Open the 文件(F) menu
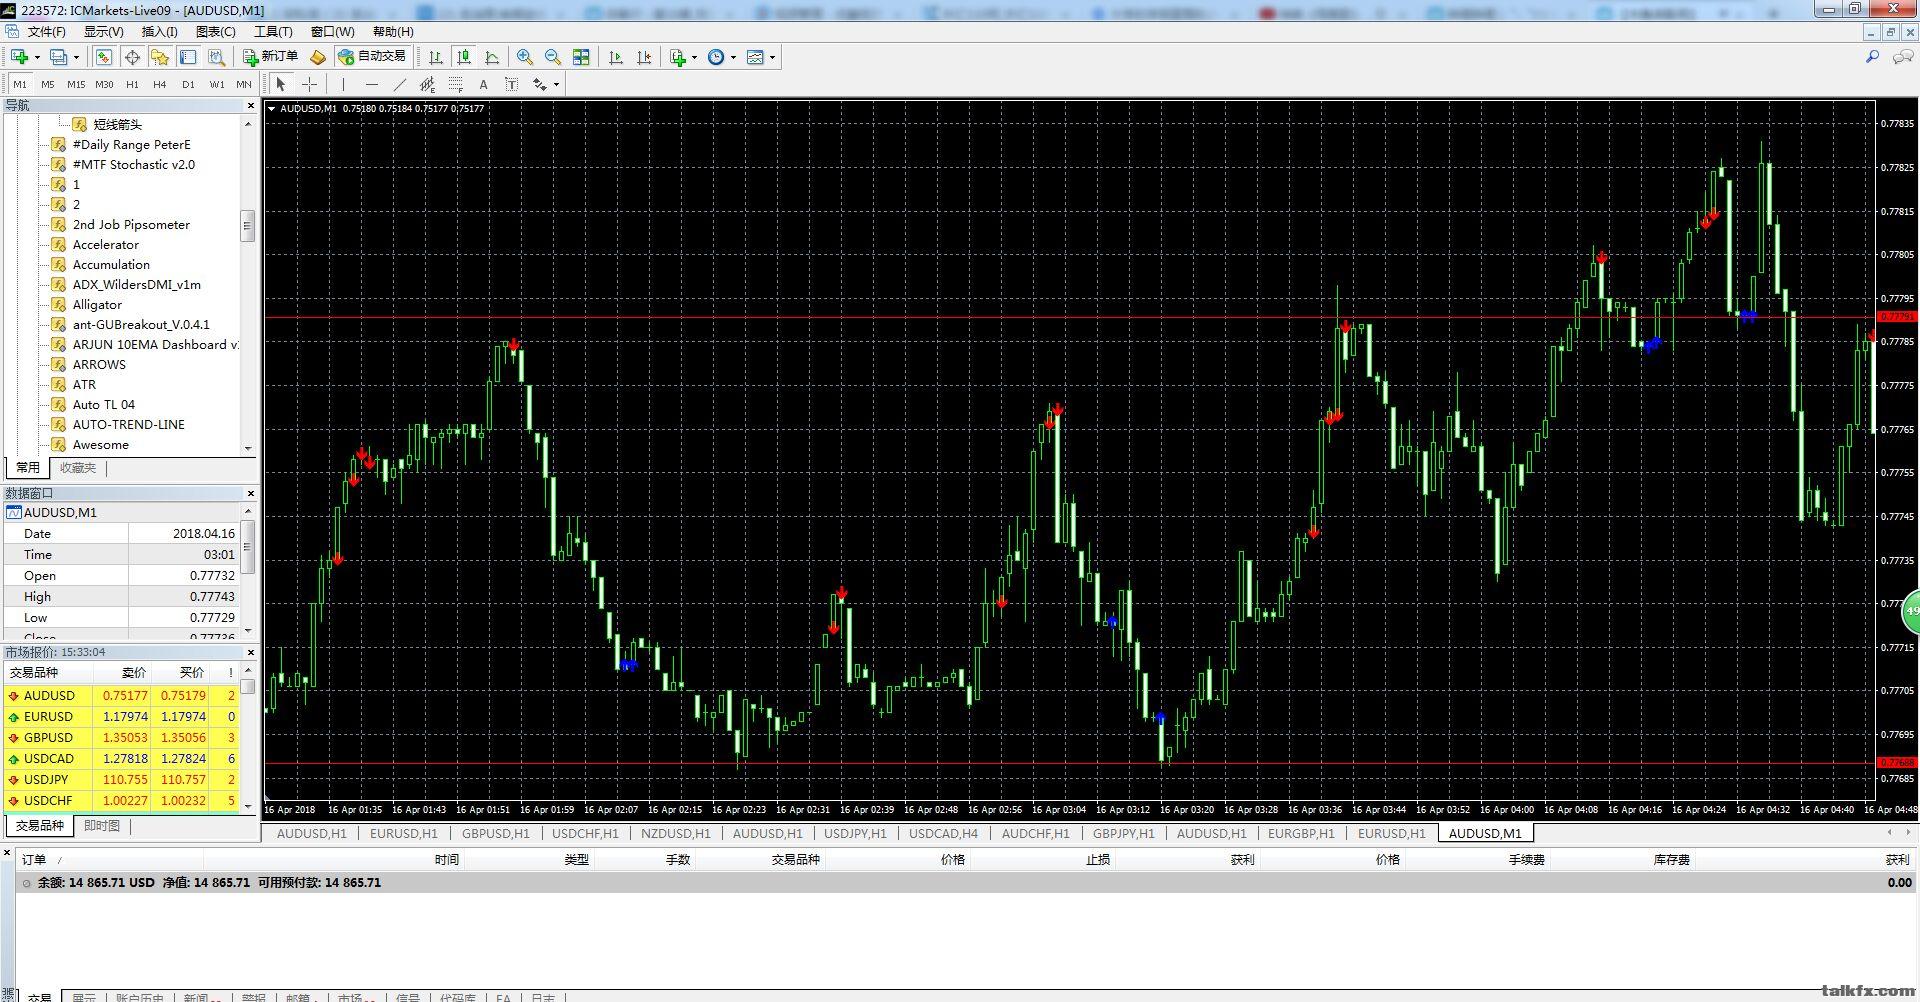 coord(46,31)
